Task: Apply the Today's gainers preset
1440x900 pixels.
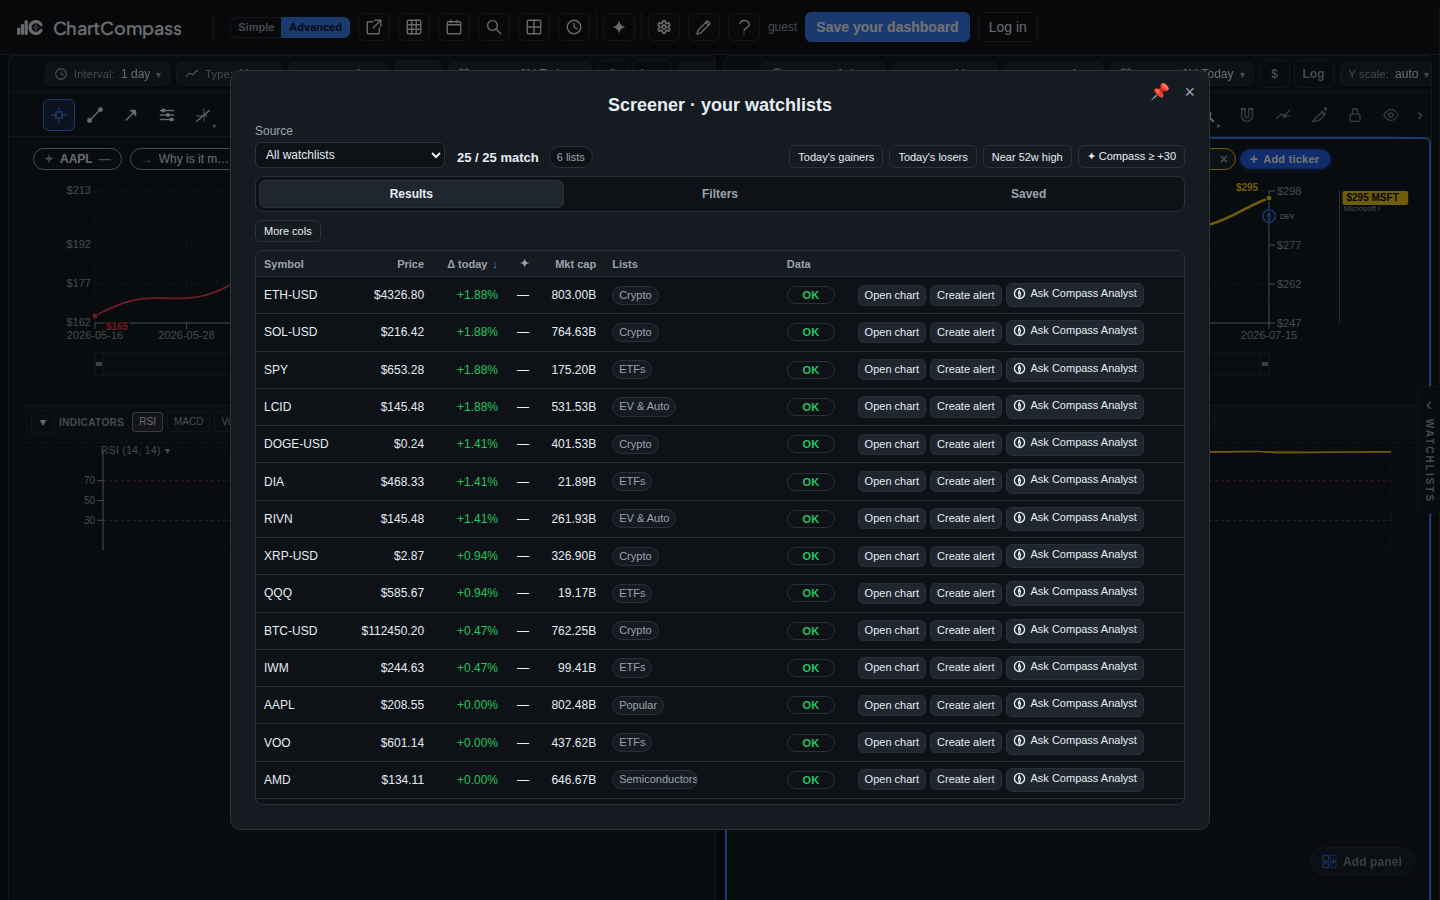Action: 836,157
